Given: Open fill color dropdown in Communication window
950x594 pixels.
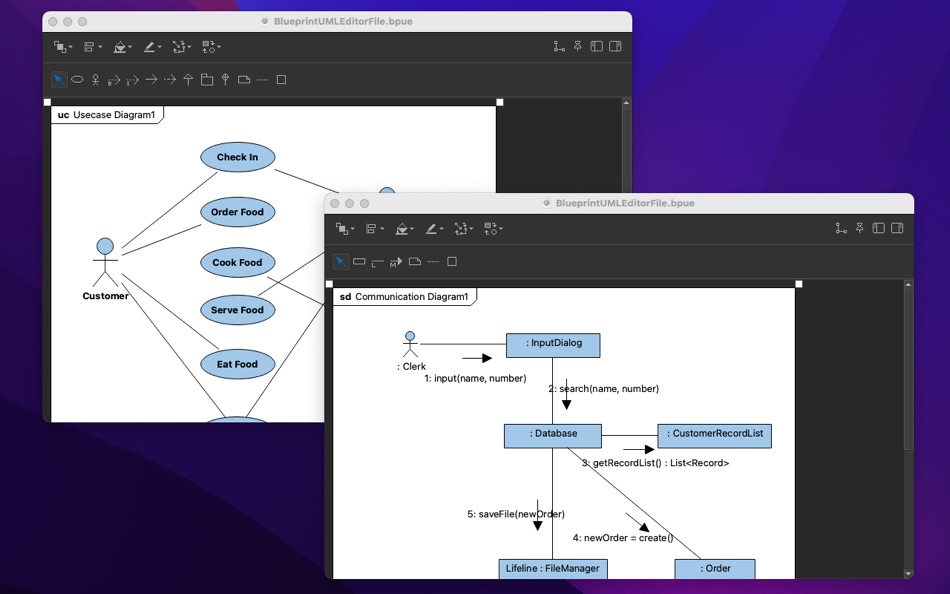Looking at the screenshot, I should click(404, 229).
